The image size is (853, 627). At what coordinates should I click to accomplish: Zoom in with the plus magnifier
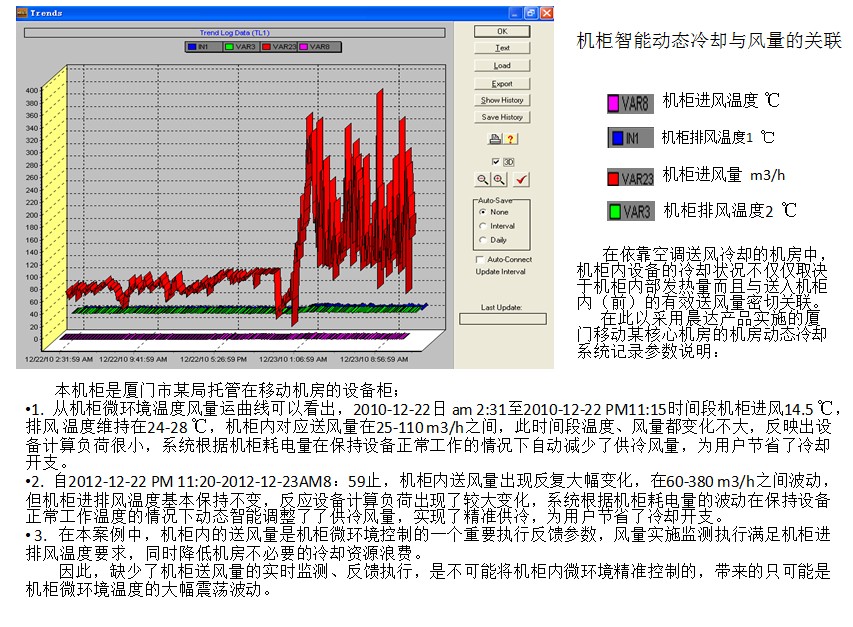(x=499, y=179)
